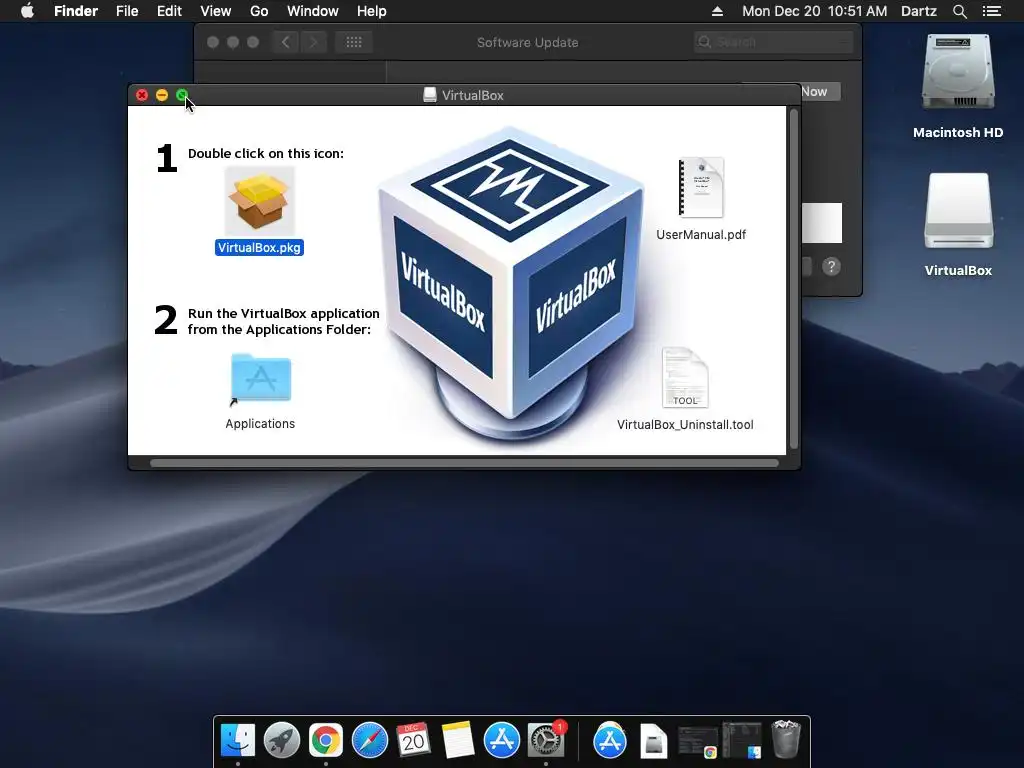
Task: Open Notes from the Dock
Action: tap(458, 741)
